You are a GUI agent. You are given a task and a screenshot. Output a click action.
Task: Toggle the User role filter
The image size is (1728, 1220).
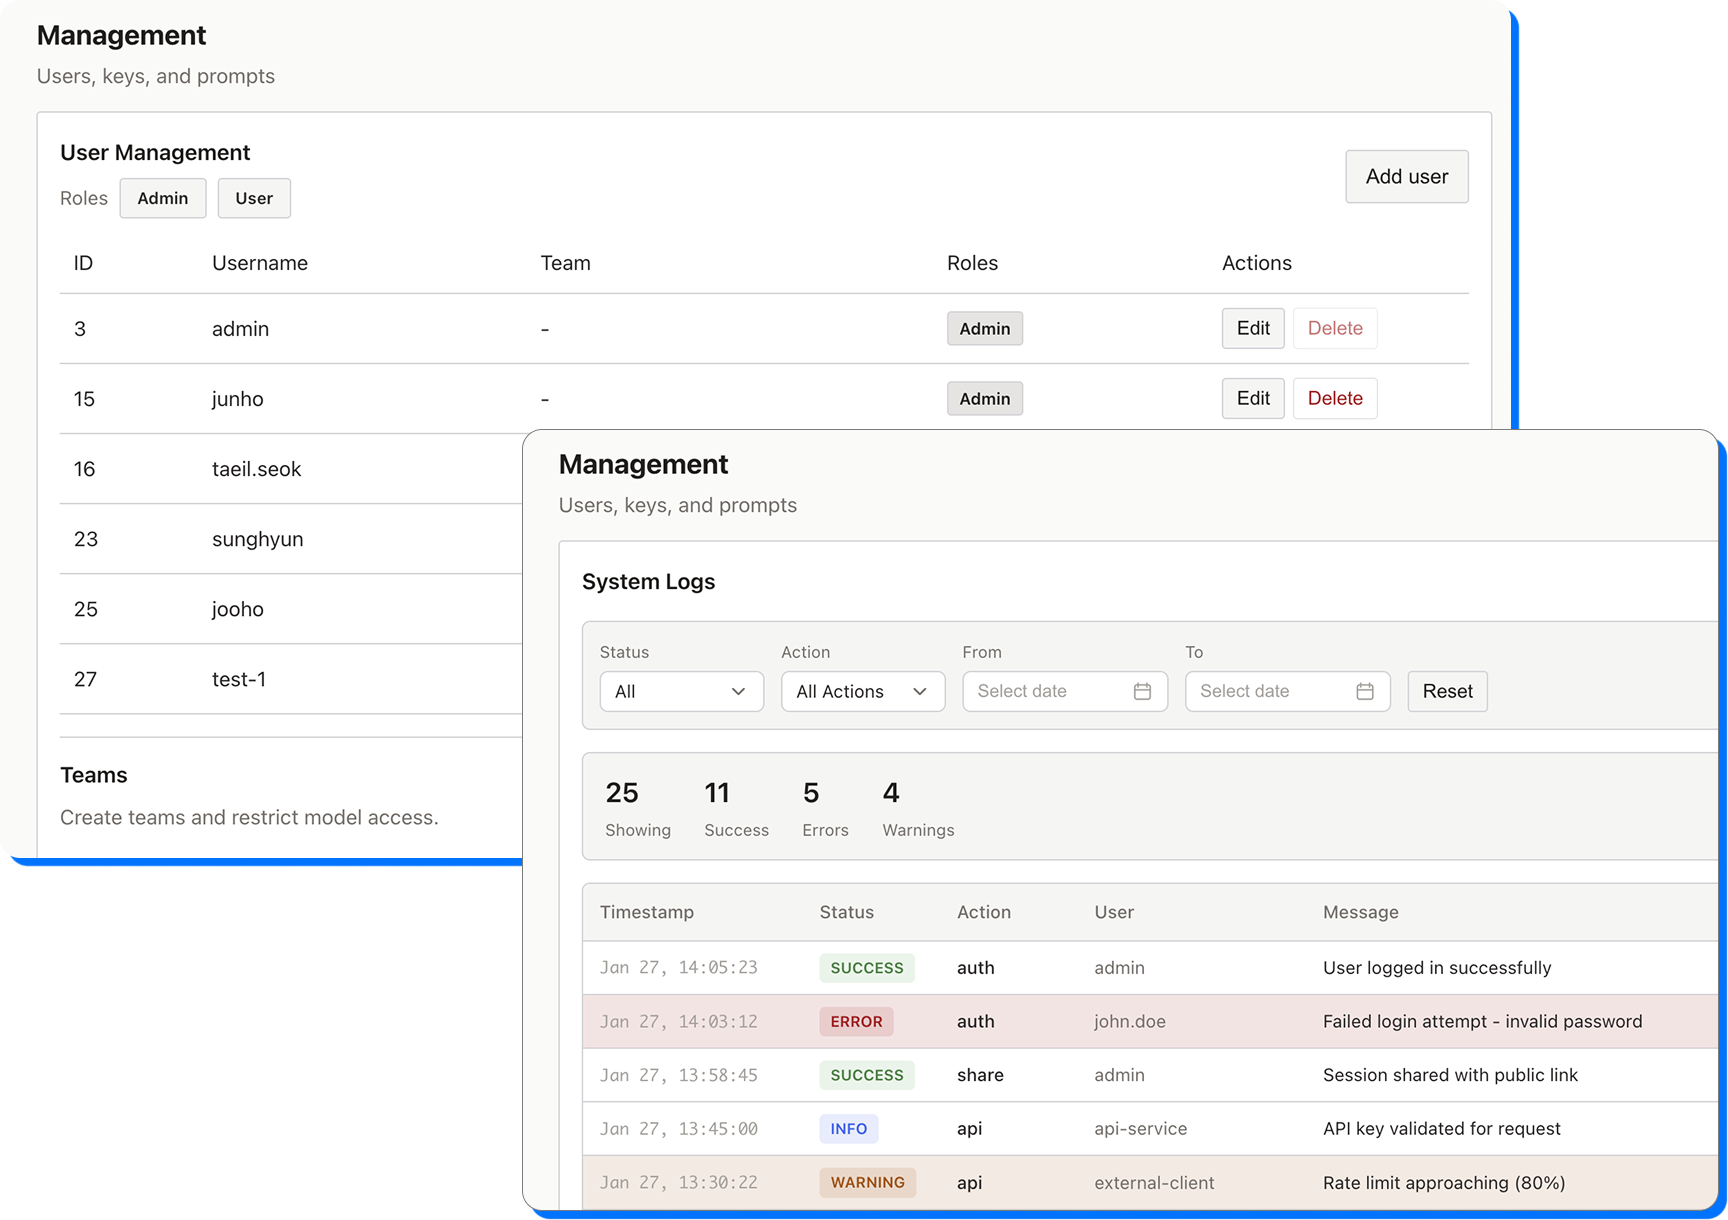[x=254, y=198]
